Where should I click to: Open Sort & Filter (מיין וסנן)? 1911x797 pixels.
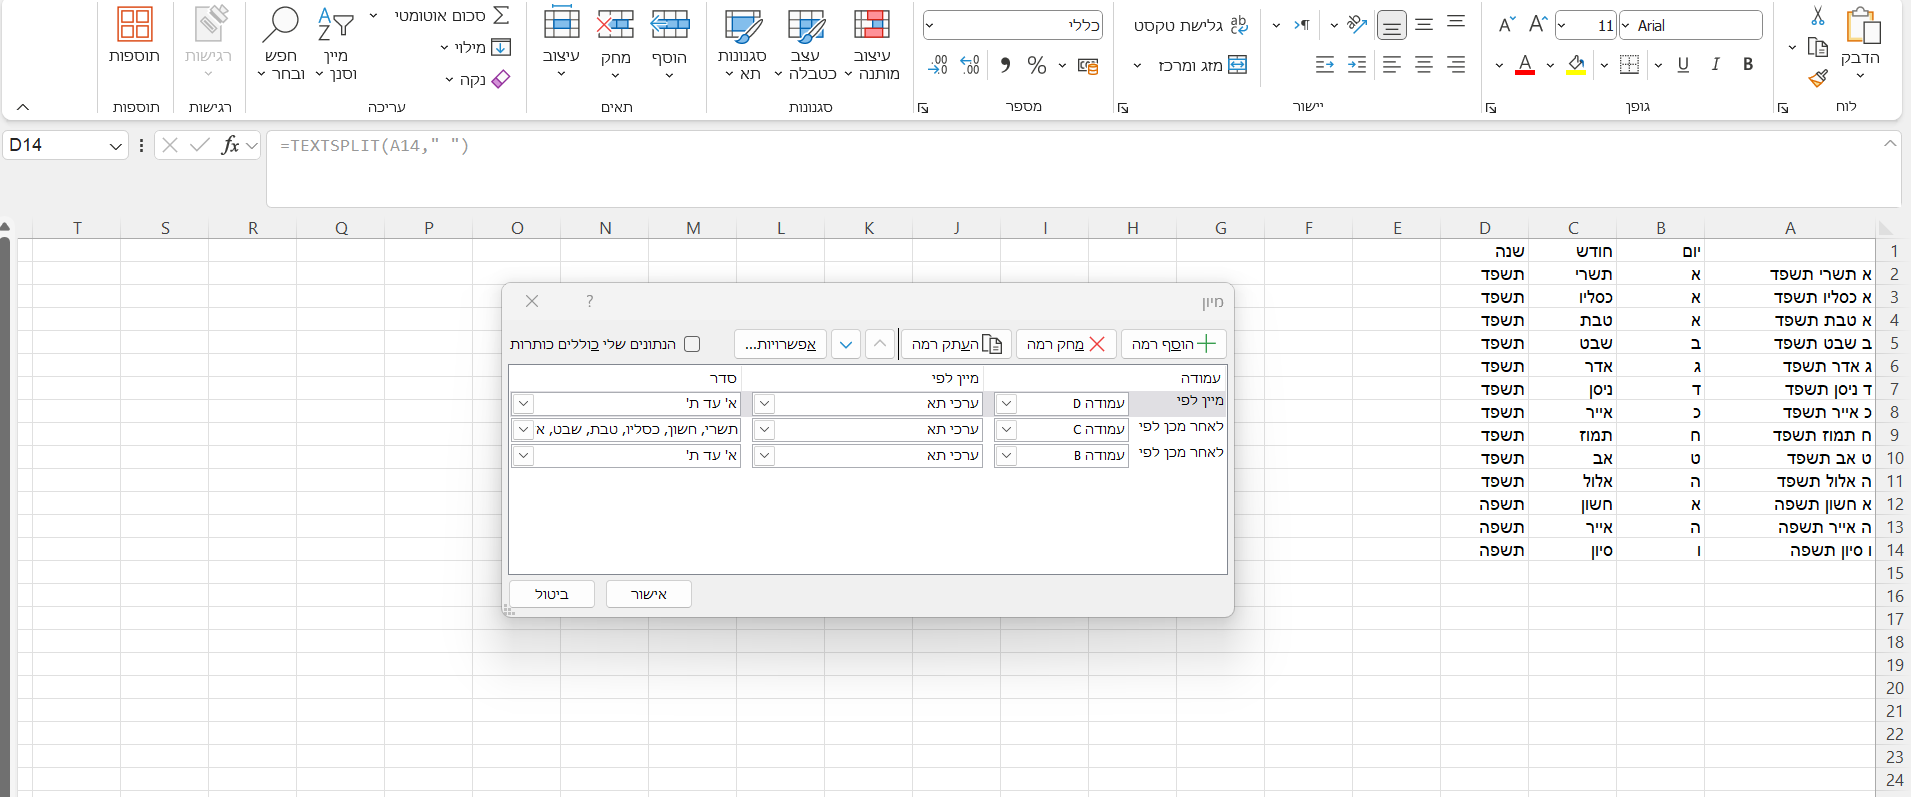336,45
